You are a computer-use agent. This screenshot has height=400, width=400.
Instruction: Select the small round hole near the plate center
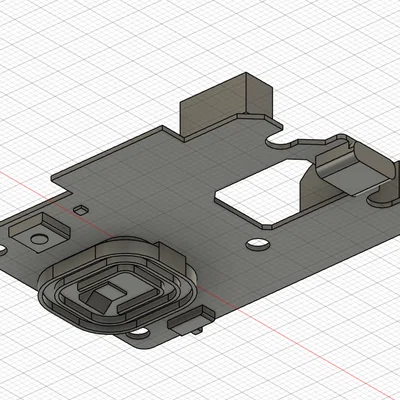coord(258,245)
